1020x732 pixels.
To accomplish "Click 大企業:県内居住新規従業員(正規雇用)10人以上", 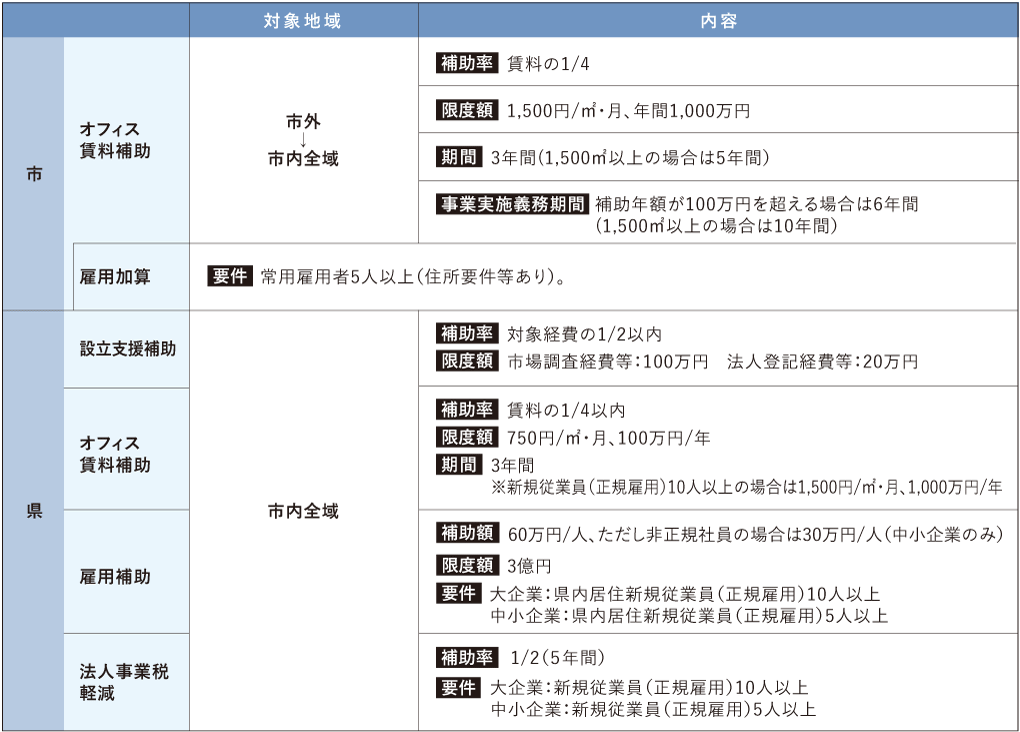I will (x=685, y=594).
